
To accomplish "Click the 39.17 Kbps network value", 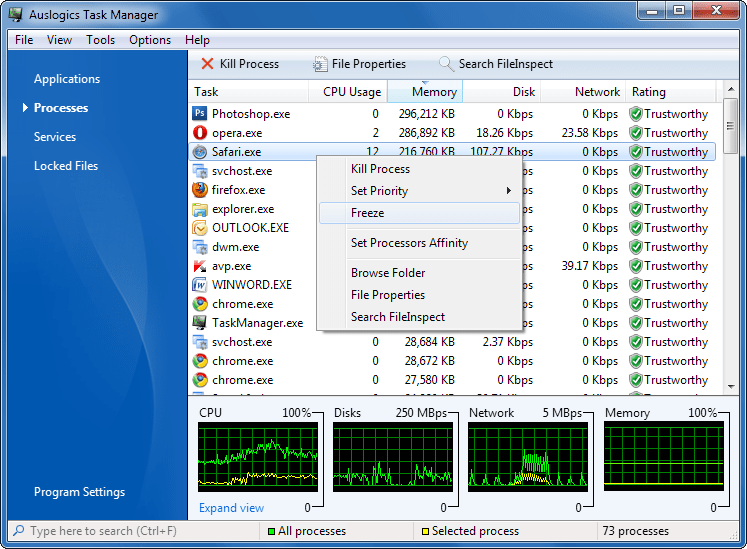I will (x=590, y=266).
